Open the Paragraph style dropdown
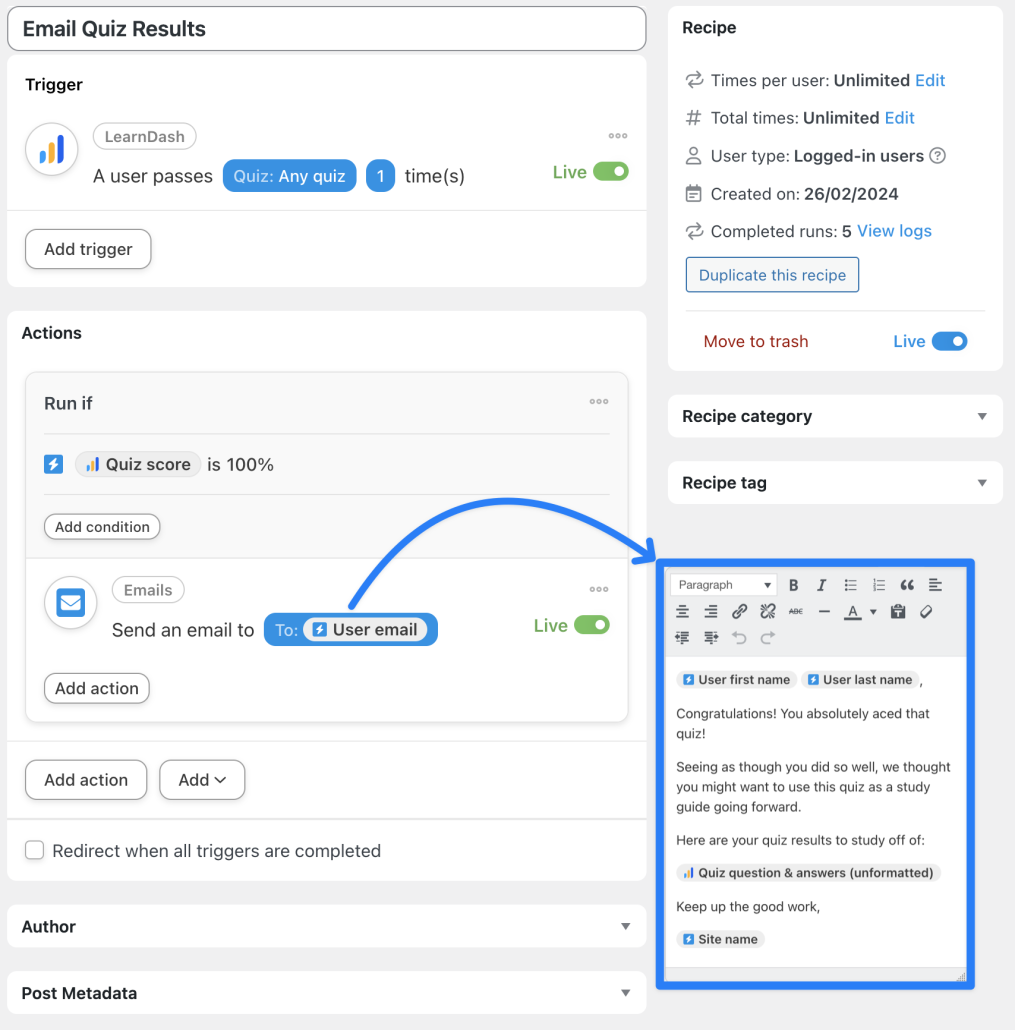Screen dimensions: 1015x1030 [723, 584]
